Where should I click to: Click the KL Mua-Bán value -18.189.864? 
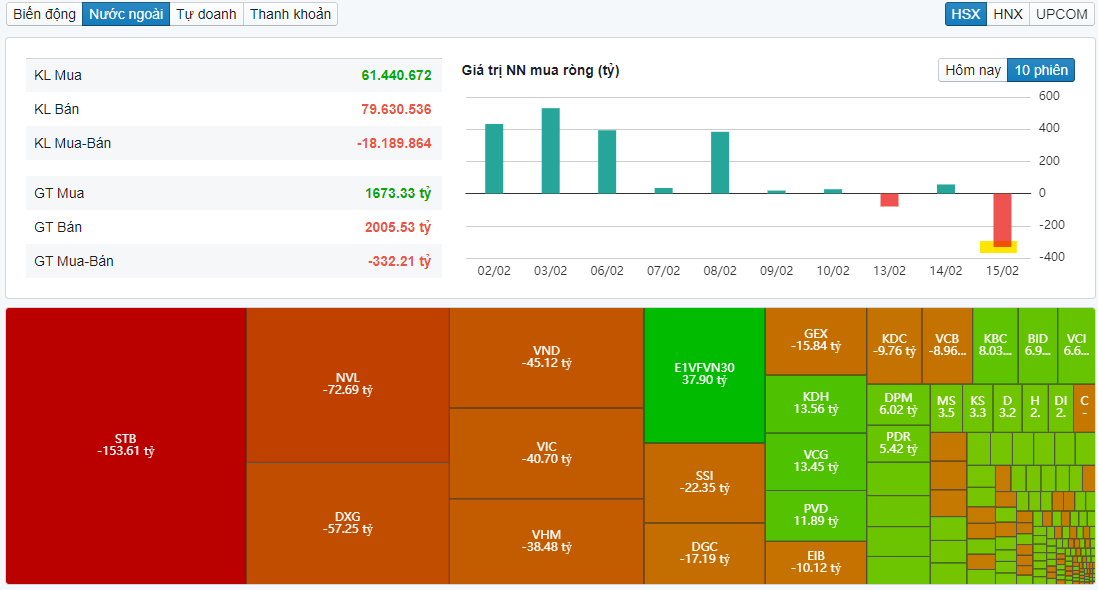(x=394, y=143)
